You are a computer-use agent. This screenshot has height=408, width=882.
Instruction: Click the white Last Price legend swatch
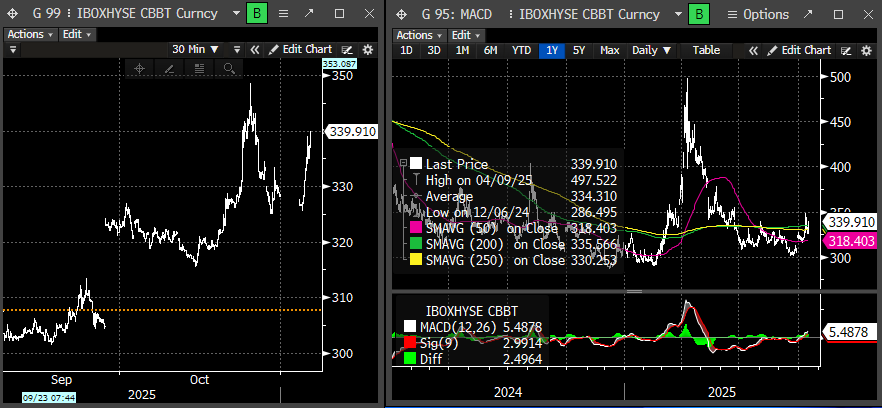coord(416,164)
